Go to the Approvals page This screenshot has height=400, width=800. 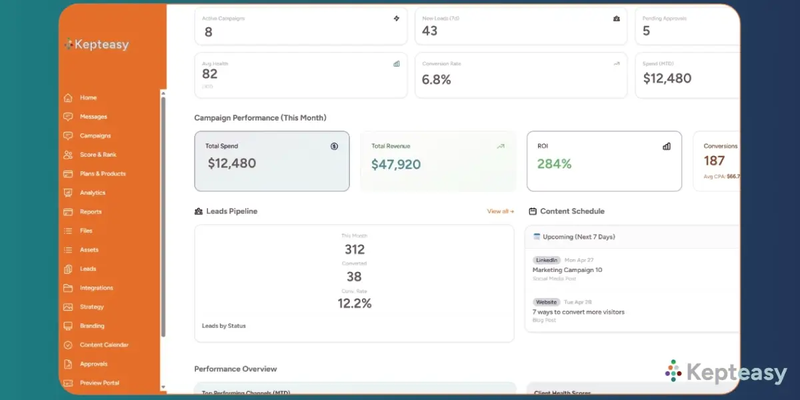93,364
